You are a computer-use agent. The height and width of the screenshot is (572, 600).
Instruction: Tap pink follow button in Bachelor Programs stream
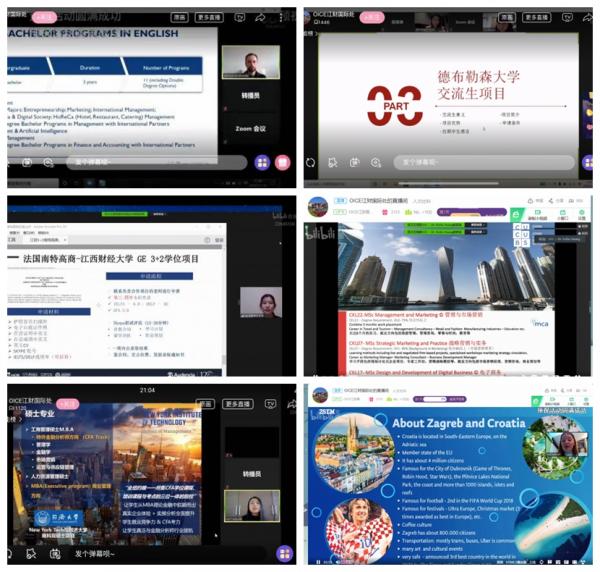coord(44,17)
